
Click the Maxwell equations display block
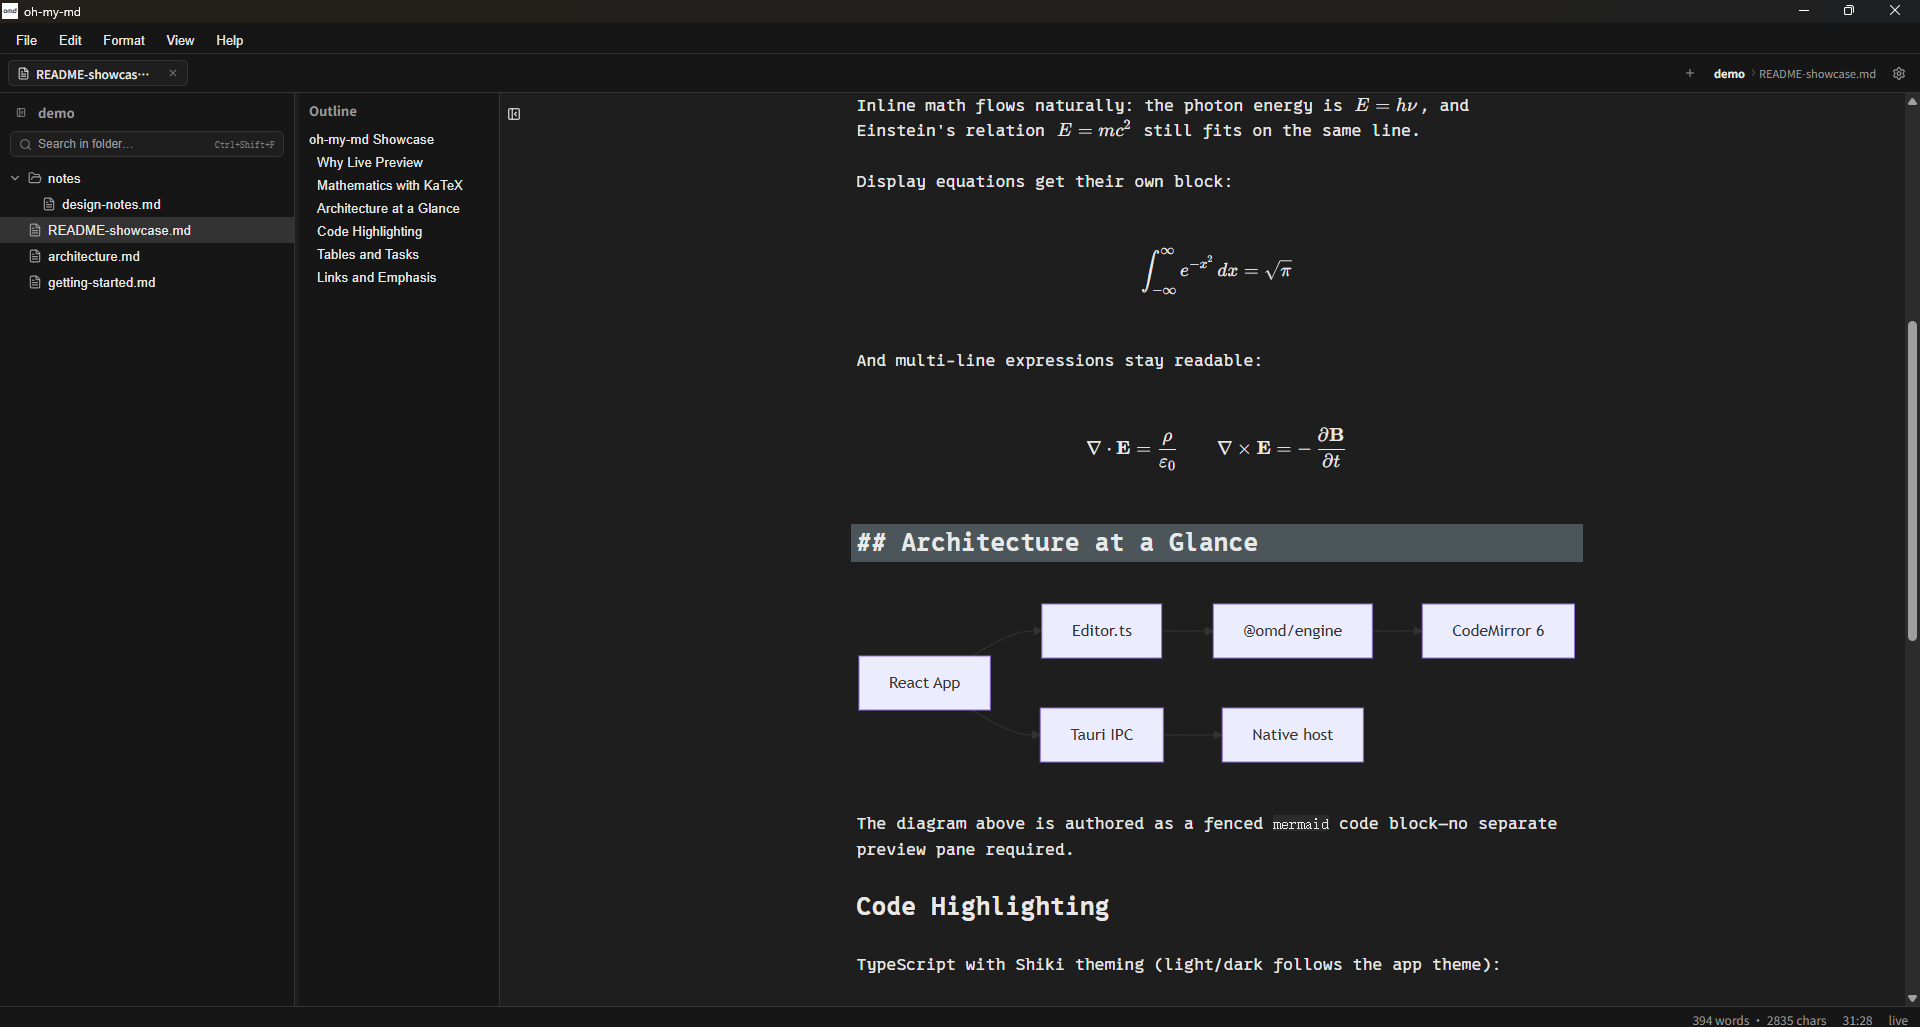[x=1216, y=448]
